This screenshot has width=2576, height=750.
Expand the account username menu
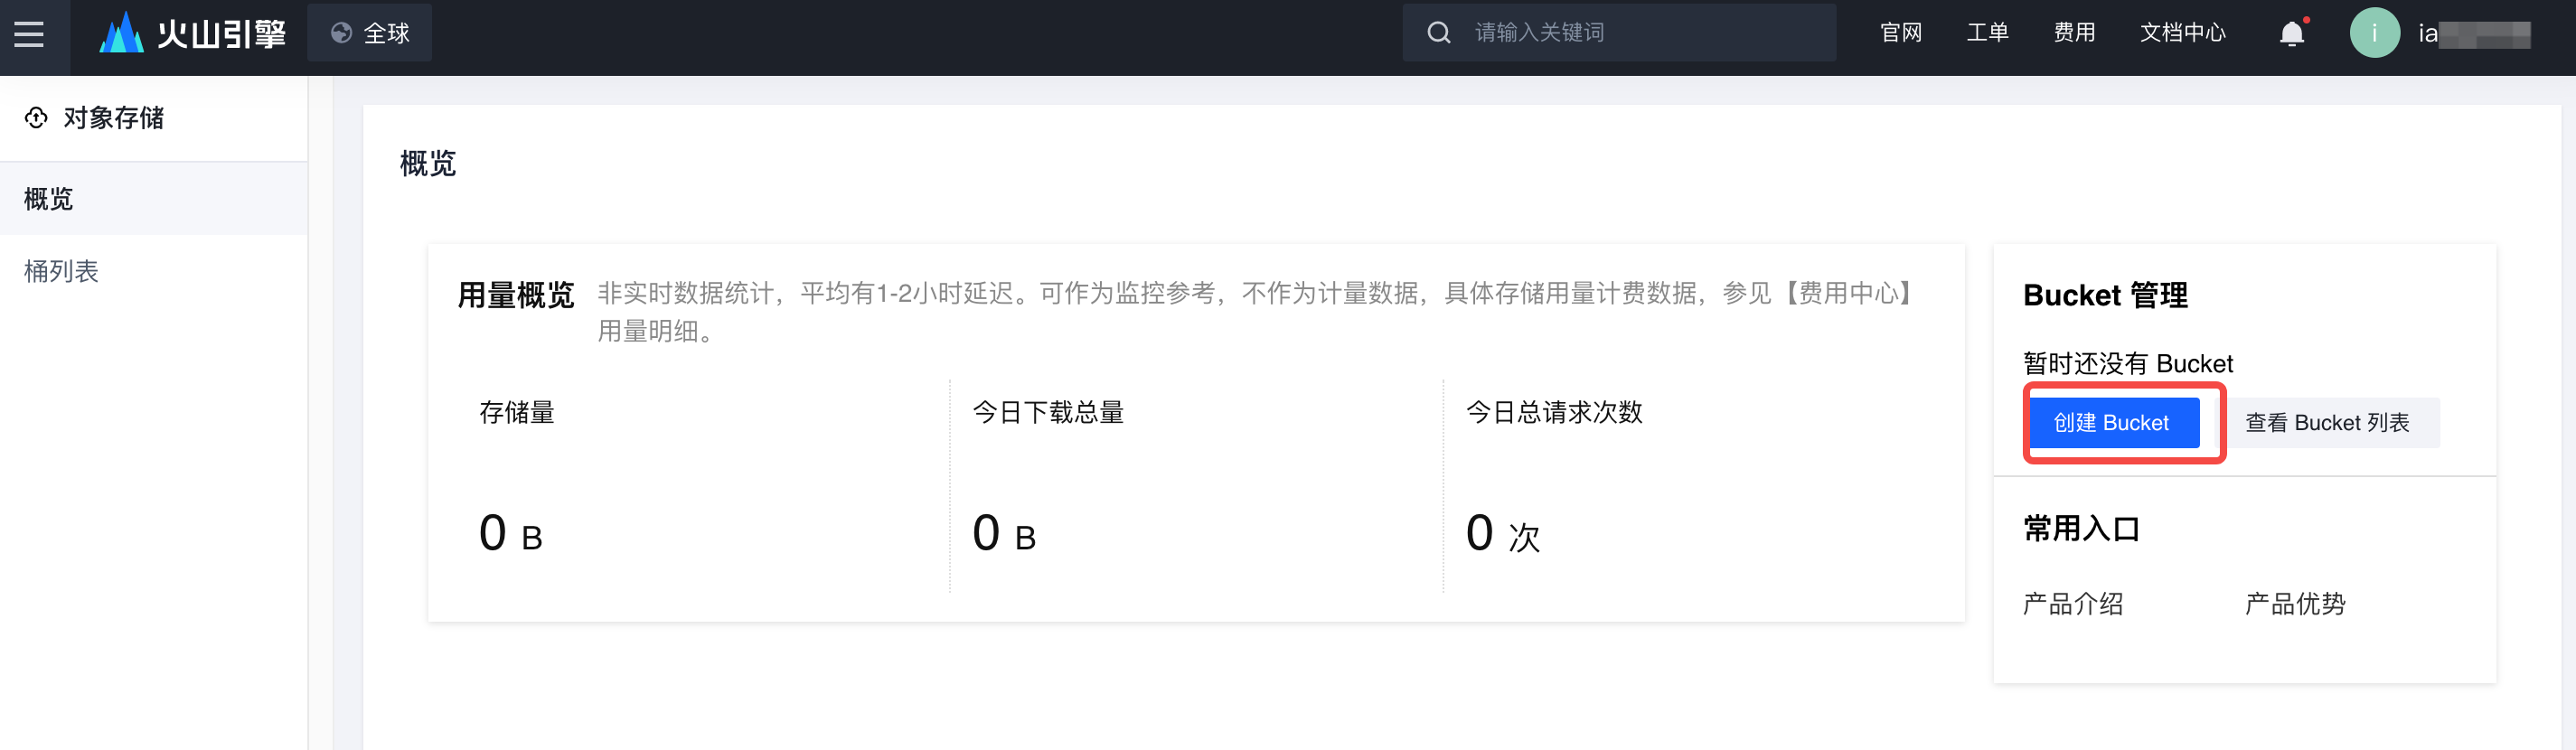pos(2474,34)
